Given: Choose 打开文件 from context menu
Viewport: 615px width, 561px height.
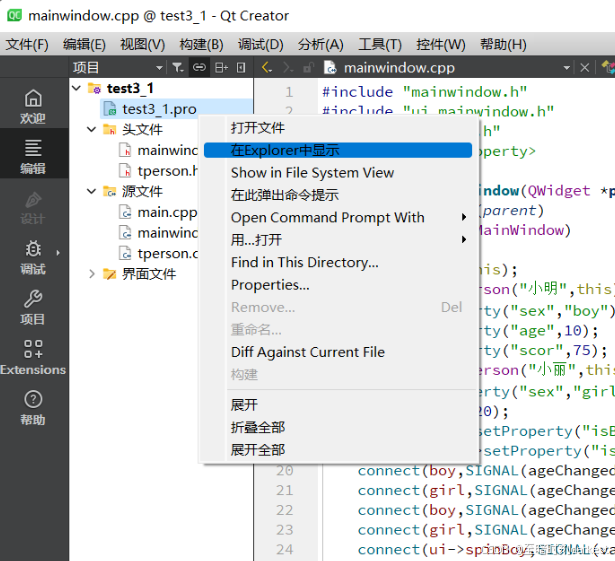Looking at the screenshot, I should 338,128.
